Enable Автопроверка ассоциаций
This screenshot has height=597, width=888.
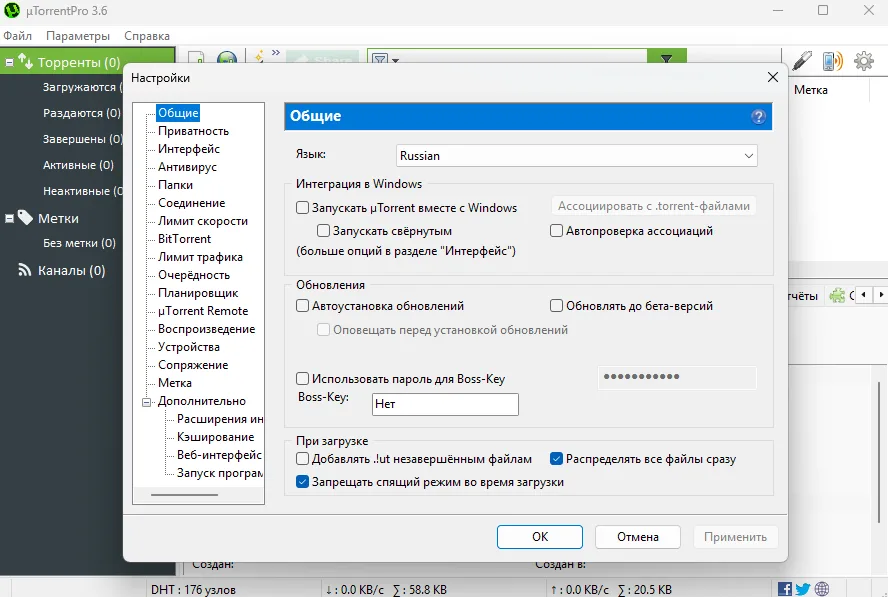click(x=556, y=230)
